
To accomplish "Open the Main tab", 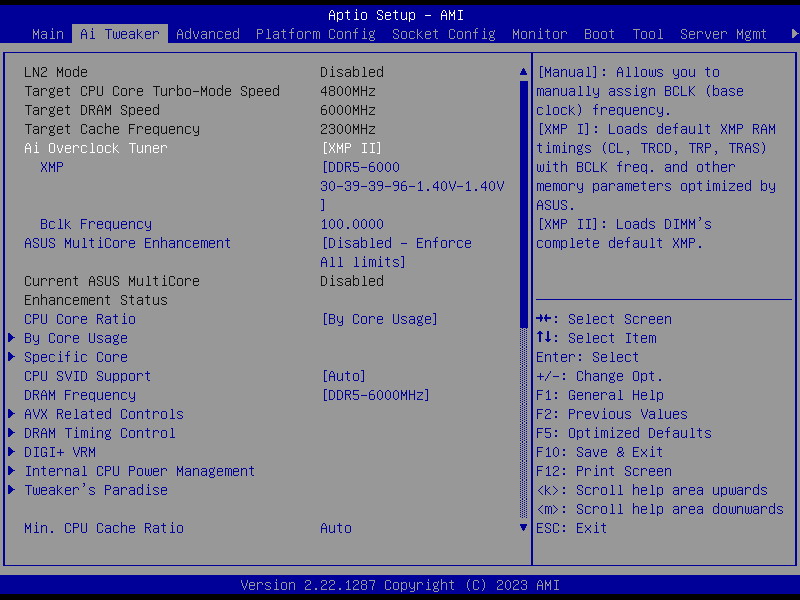I will 48,34.
